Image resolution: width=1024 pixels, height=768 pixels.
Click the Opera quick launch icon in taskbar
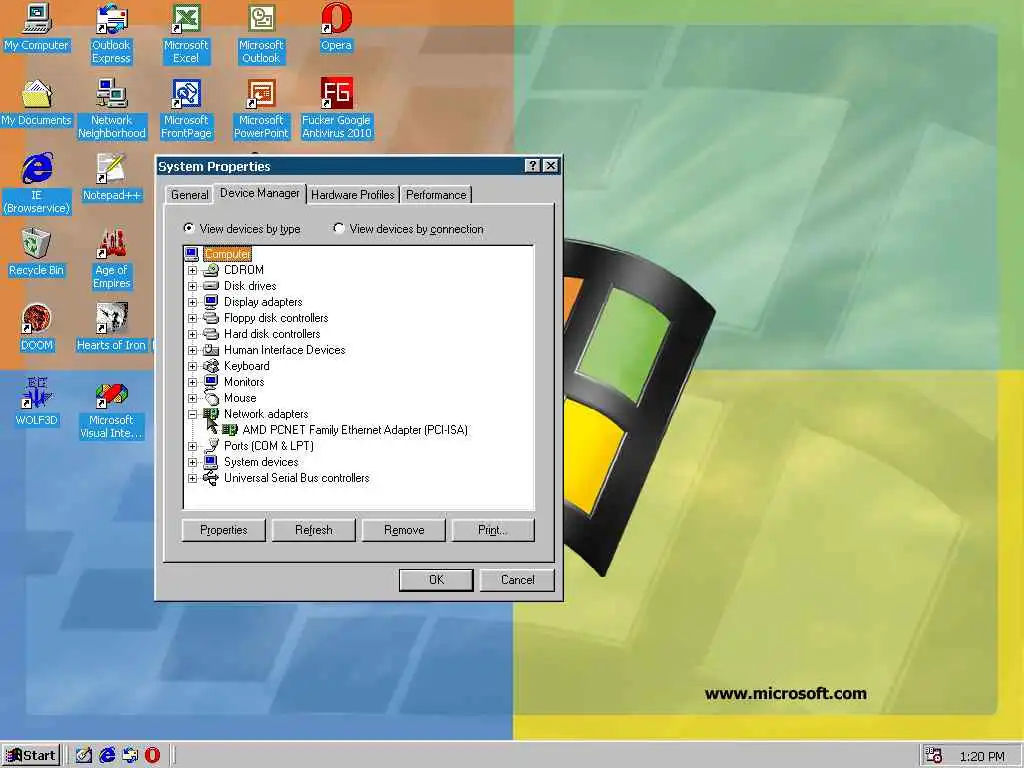tap(152, 755)
